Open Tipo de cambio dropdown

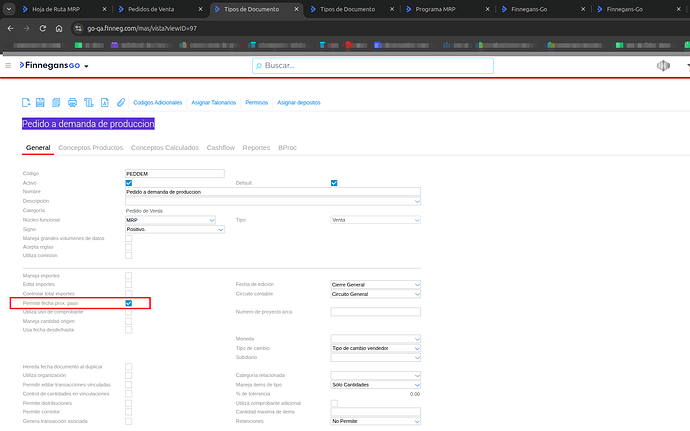375,348
